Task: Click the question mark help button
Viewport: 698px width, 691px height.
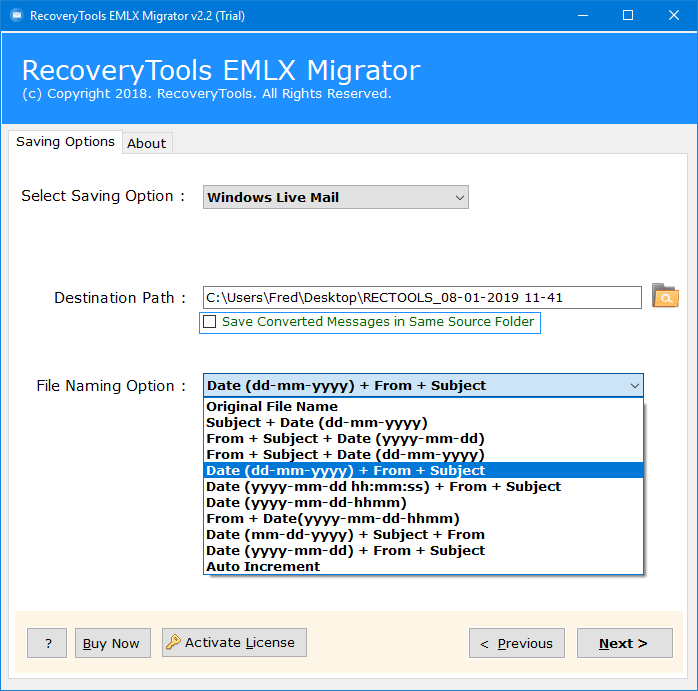Action: [47, 643]
